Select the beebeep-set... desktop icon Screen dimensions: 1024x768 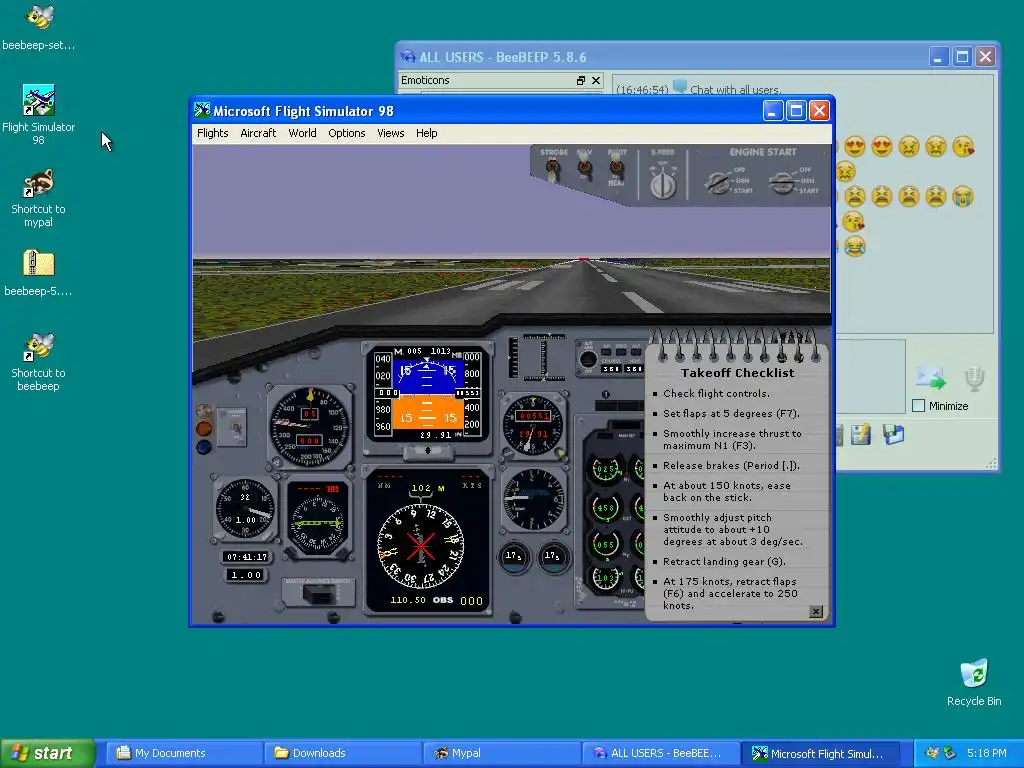click(x=39, y=27)
